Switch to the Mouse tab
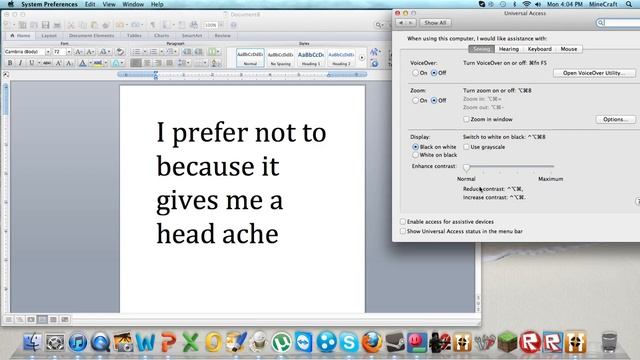Screen dimensions: 640x360 (569, 49)
